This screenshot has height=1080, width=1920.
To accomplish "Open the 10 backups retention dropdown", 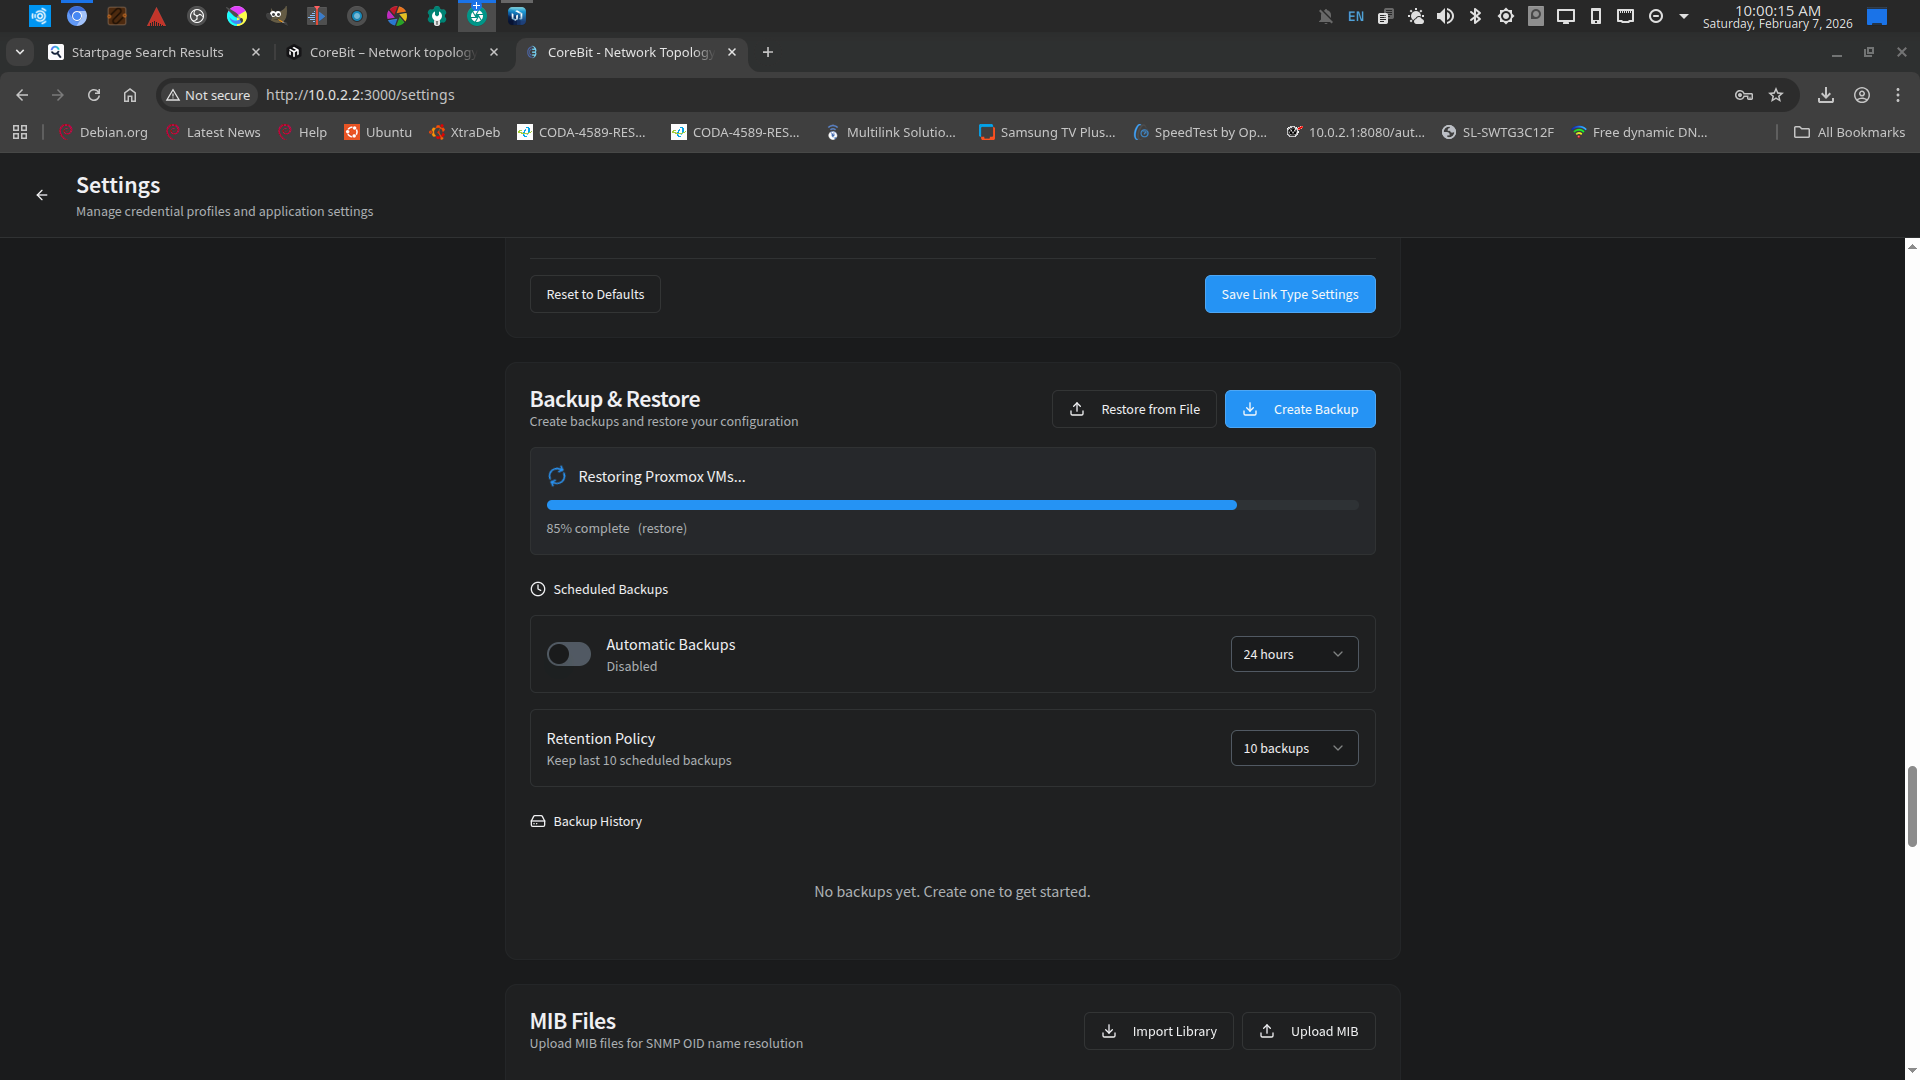I will pyautogui.click(x=1294, y=748).
